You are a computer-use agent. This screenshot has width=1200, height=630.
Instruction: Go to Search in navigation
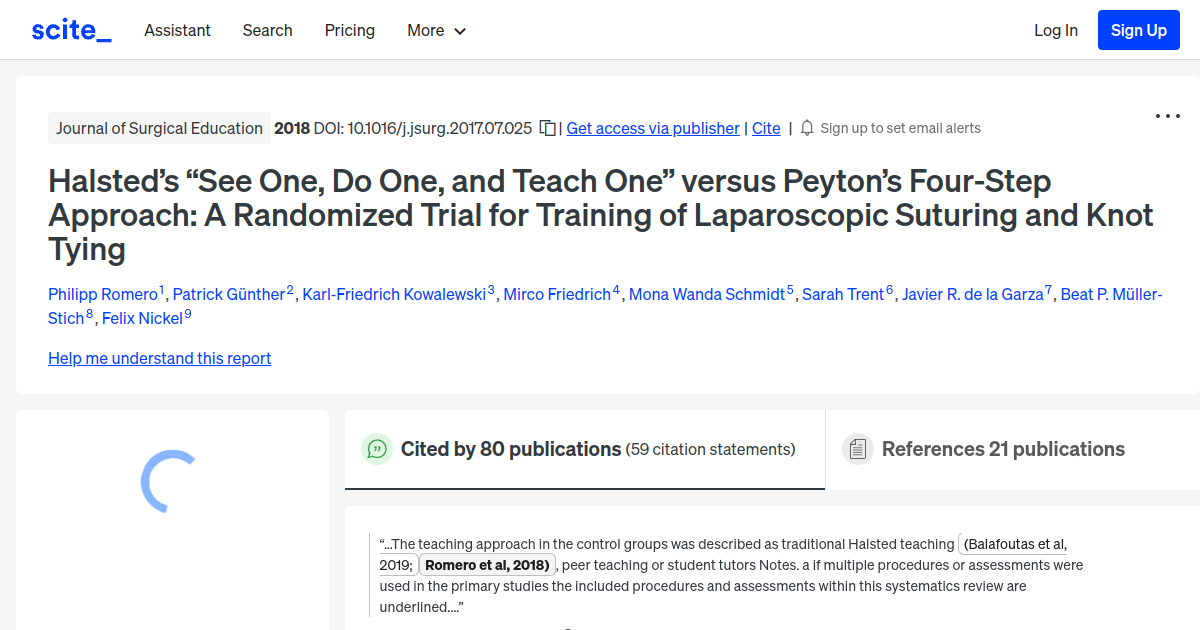pos(267,30)
